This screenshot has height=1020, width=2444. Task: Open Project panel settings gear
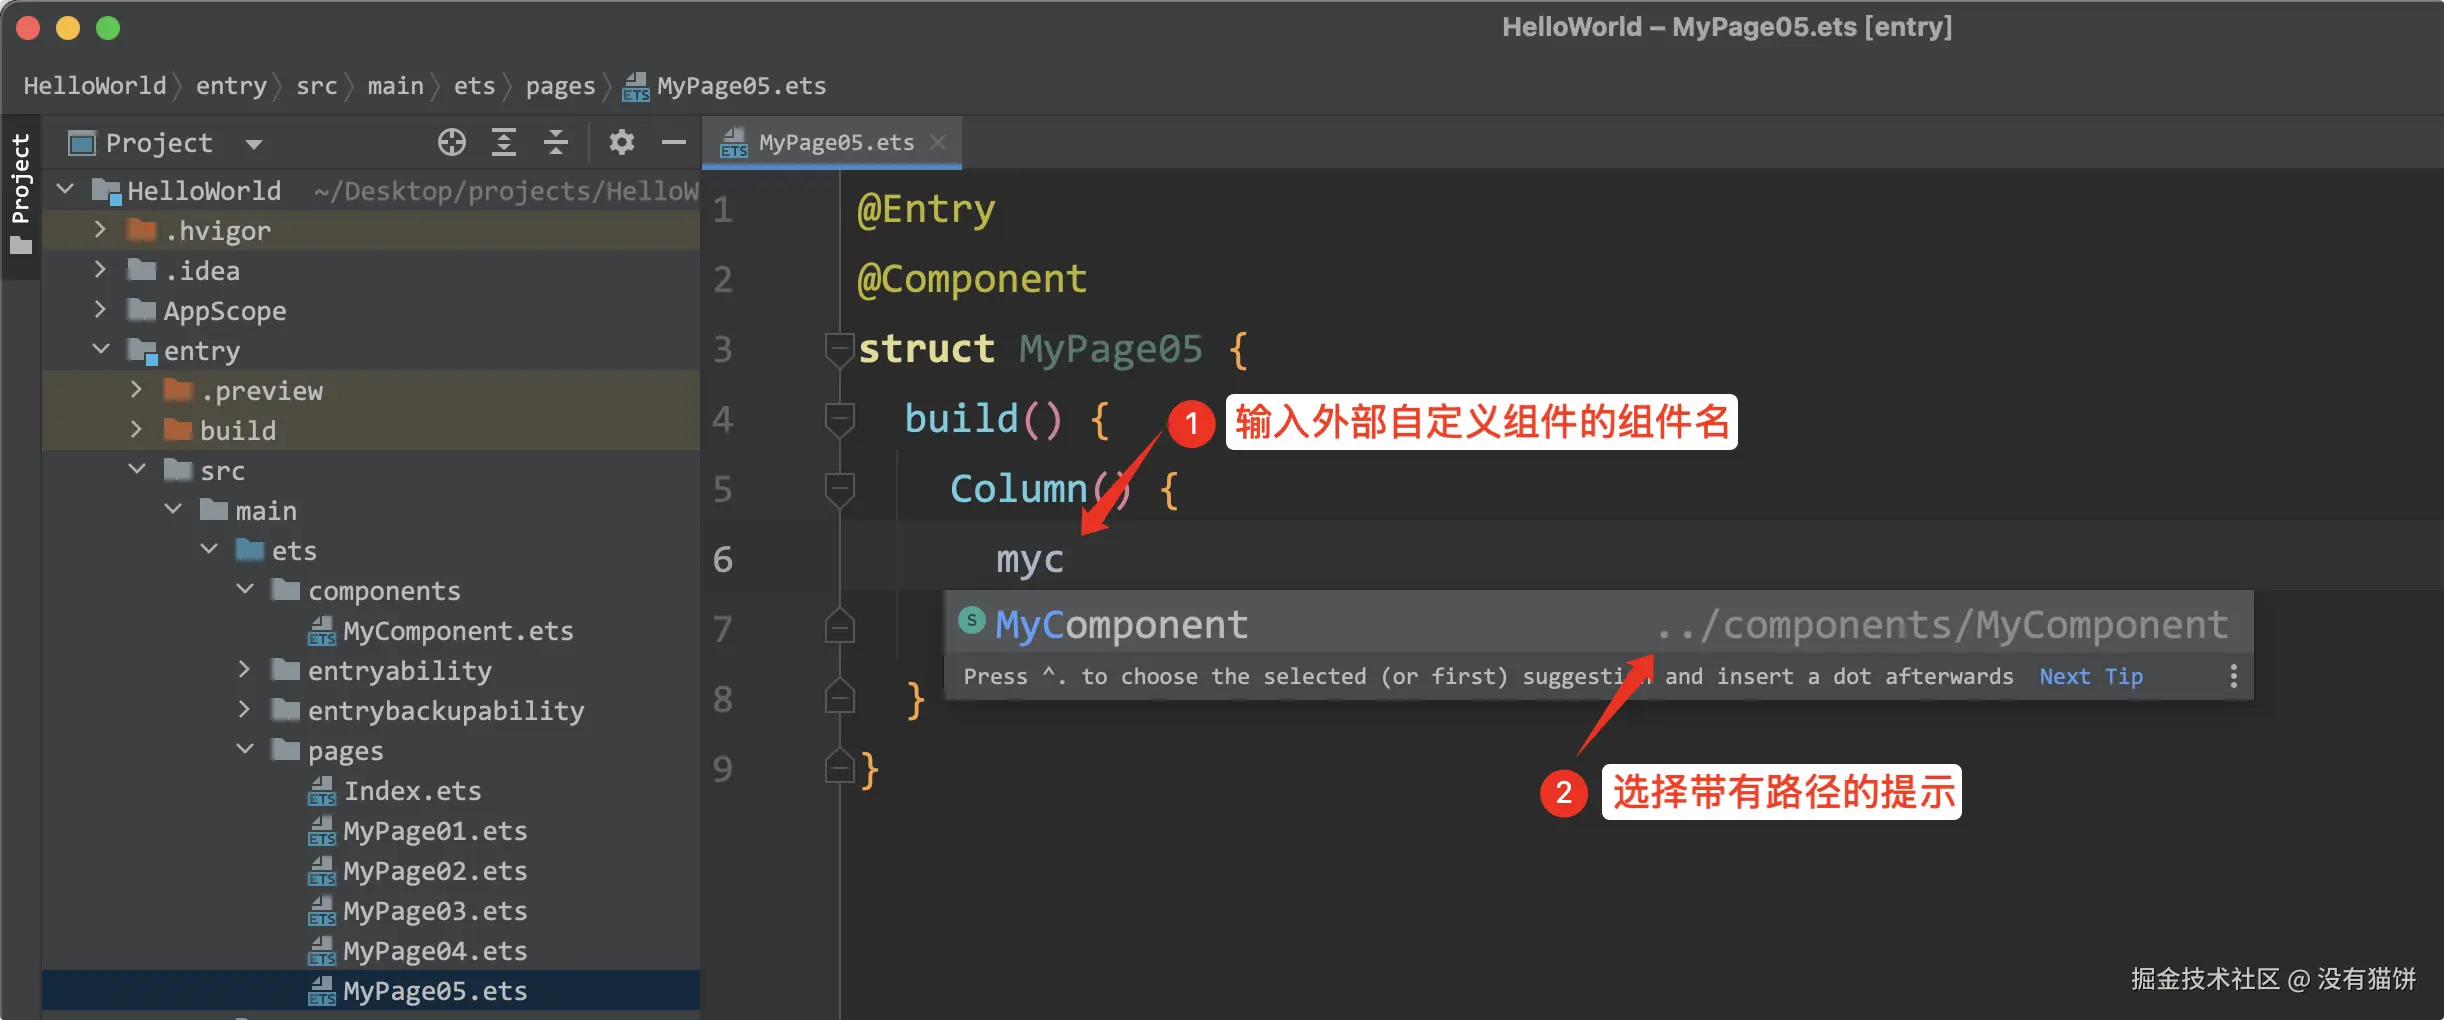tap(622, 143)
